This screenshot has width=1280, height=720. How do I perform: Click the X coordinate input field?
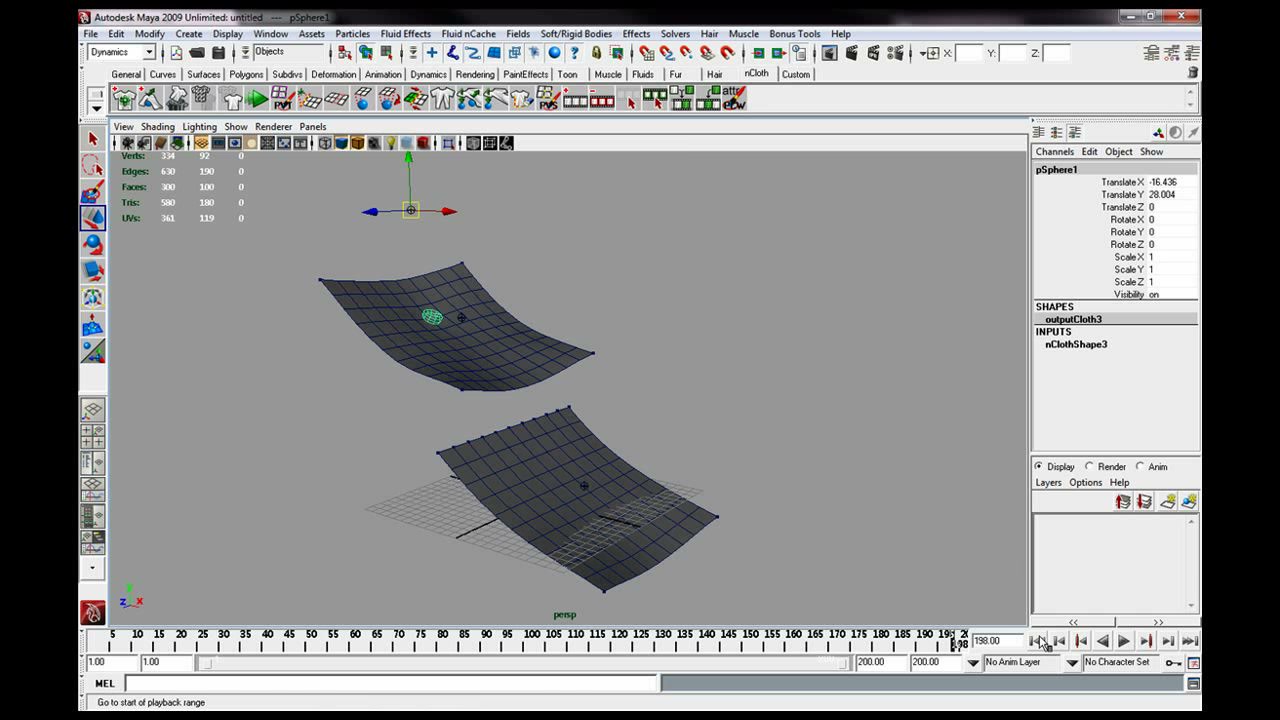click(x=970, y=53)
